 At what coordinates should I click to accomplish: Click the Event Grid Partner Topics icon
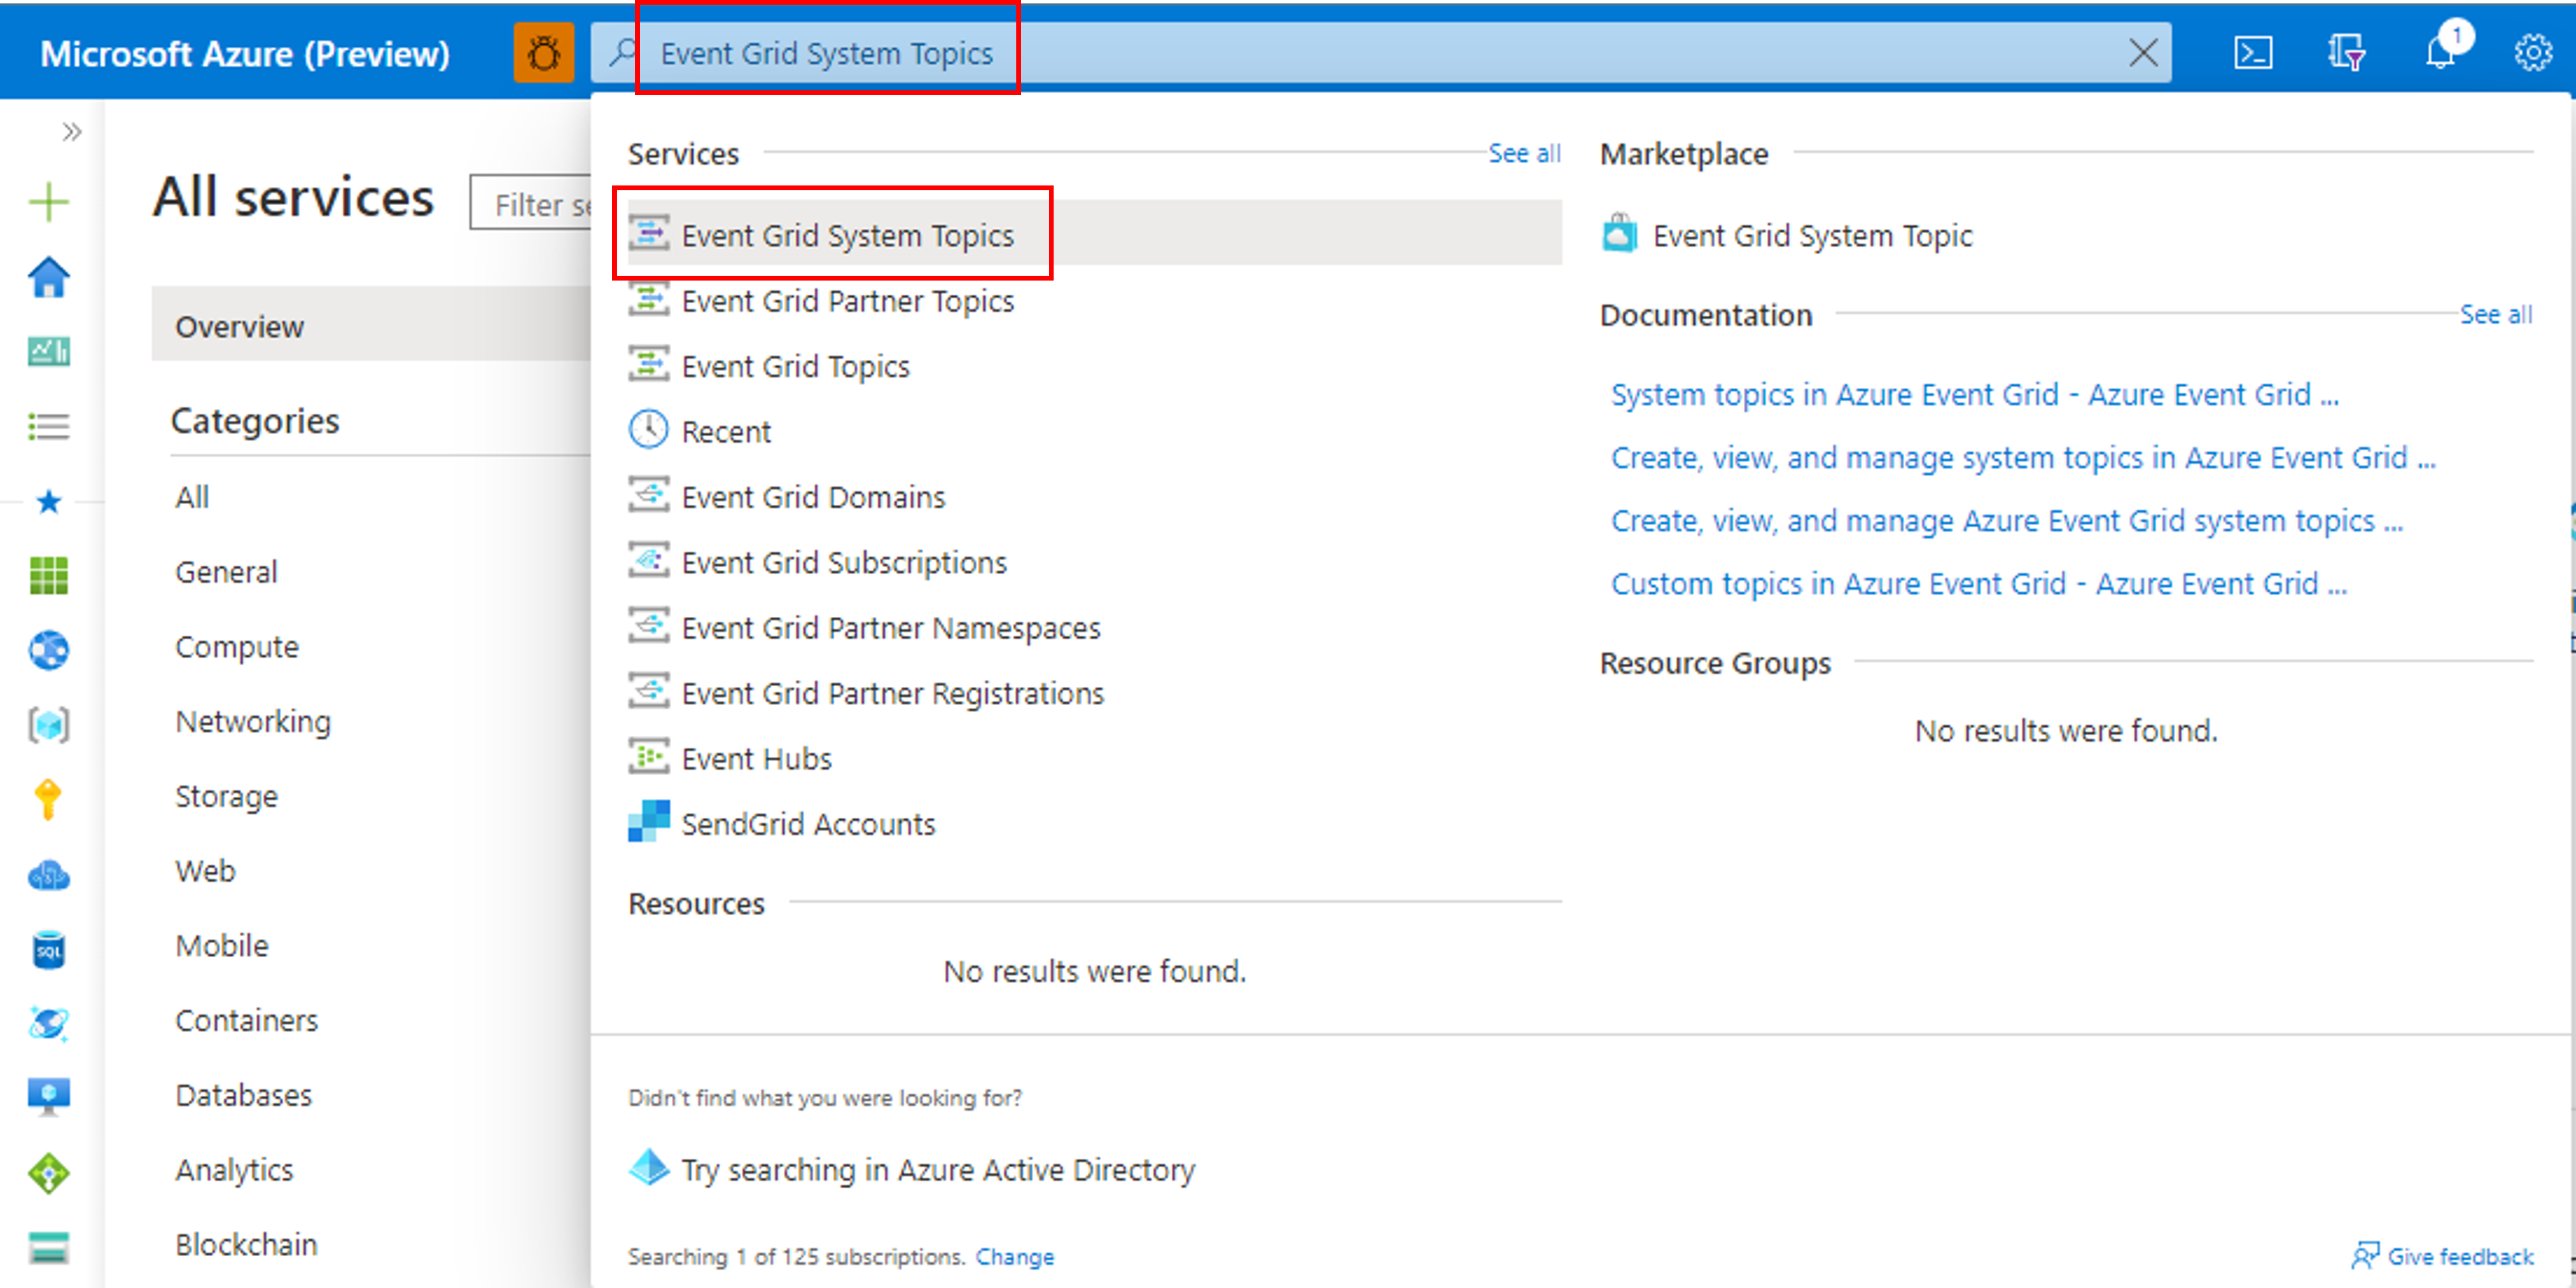pyautogui.click(x=651, y=302)
